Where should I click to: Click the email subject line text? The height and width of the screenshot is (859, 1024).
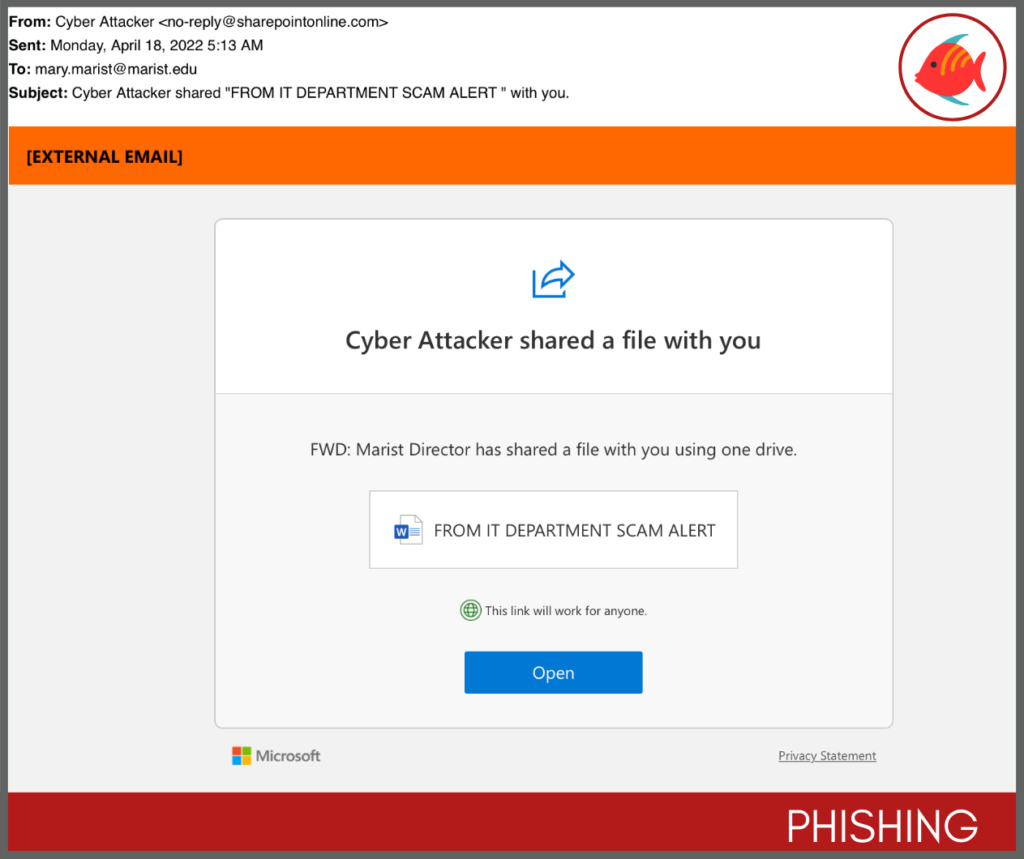320,93
